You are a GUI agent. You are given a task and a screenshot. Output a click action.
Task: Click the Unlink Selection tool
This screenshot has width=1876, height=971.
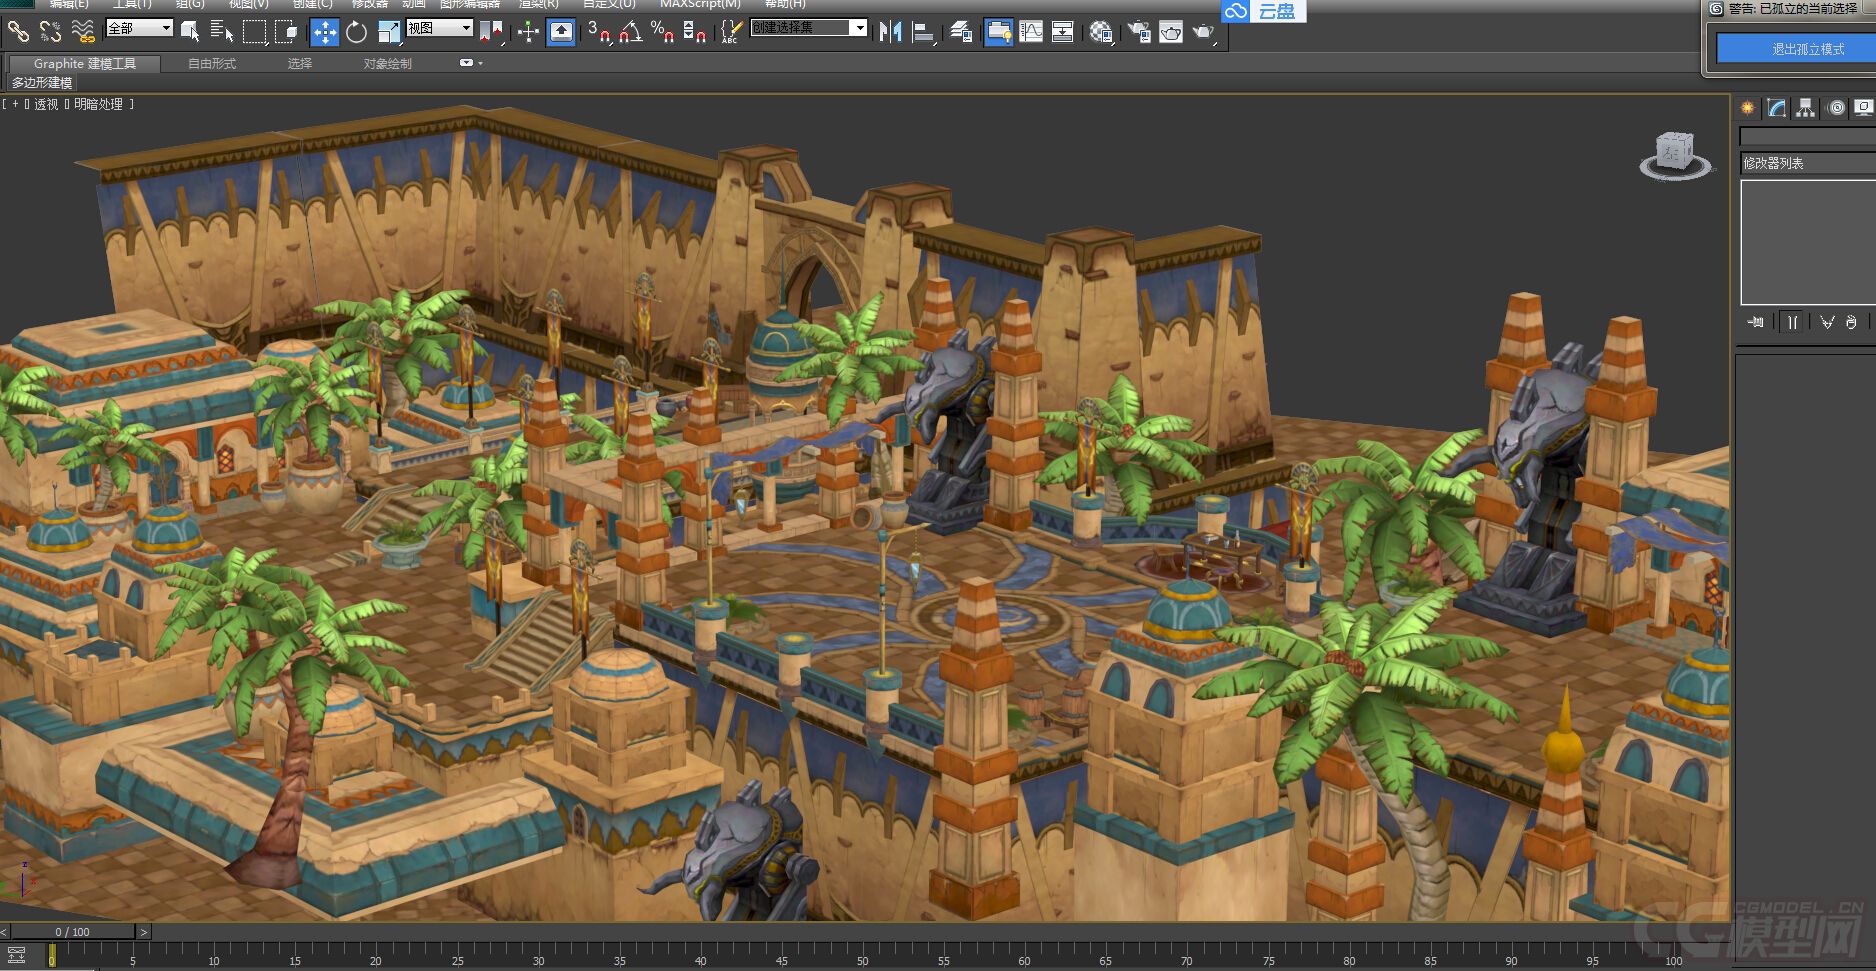click(50, 32)
